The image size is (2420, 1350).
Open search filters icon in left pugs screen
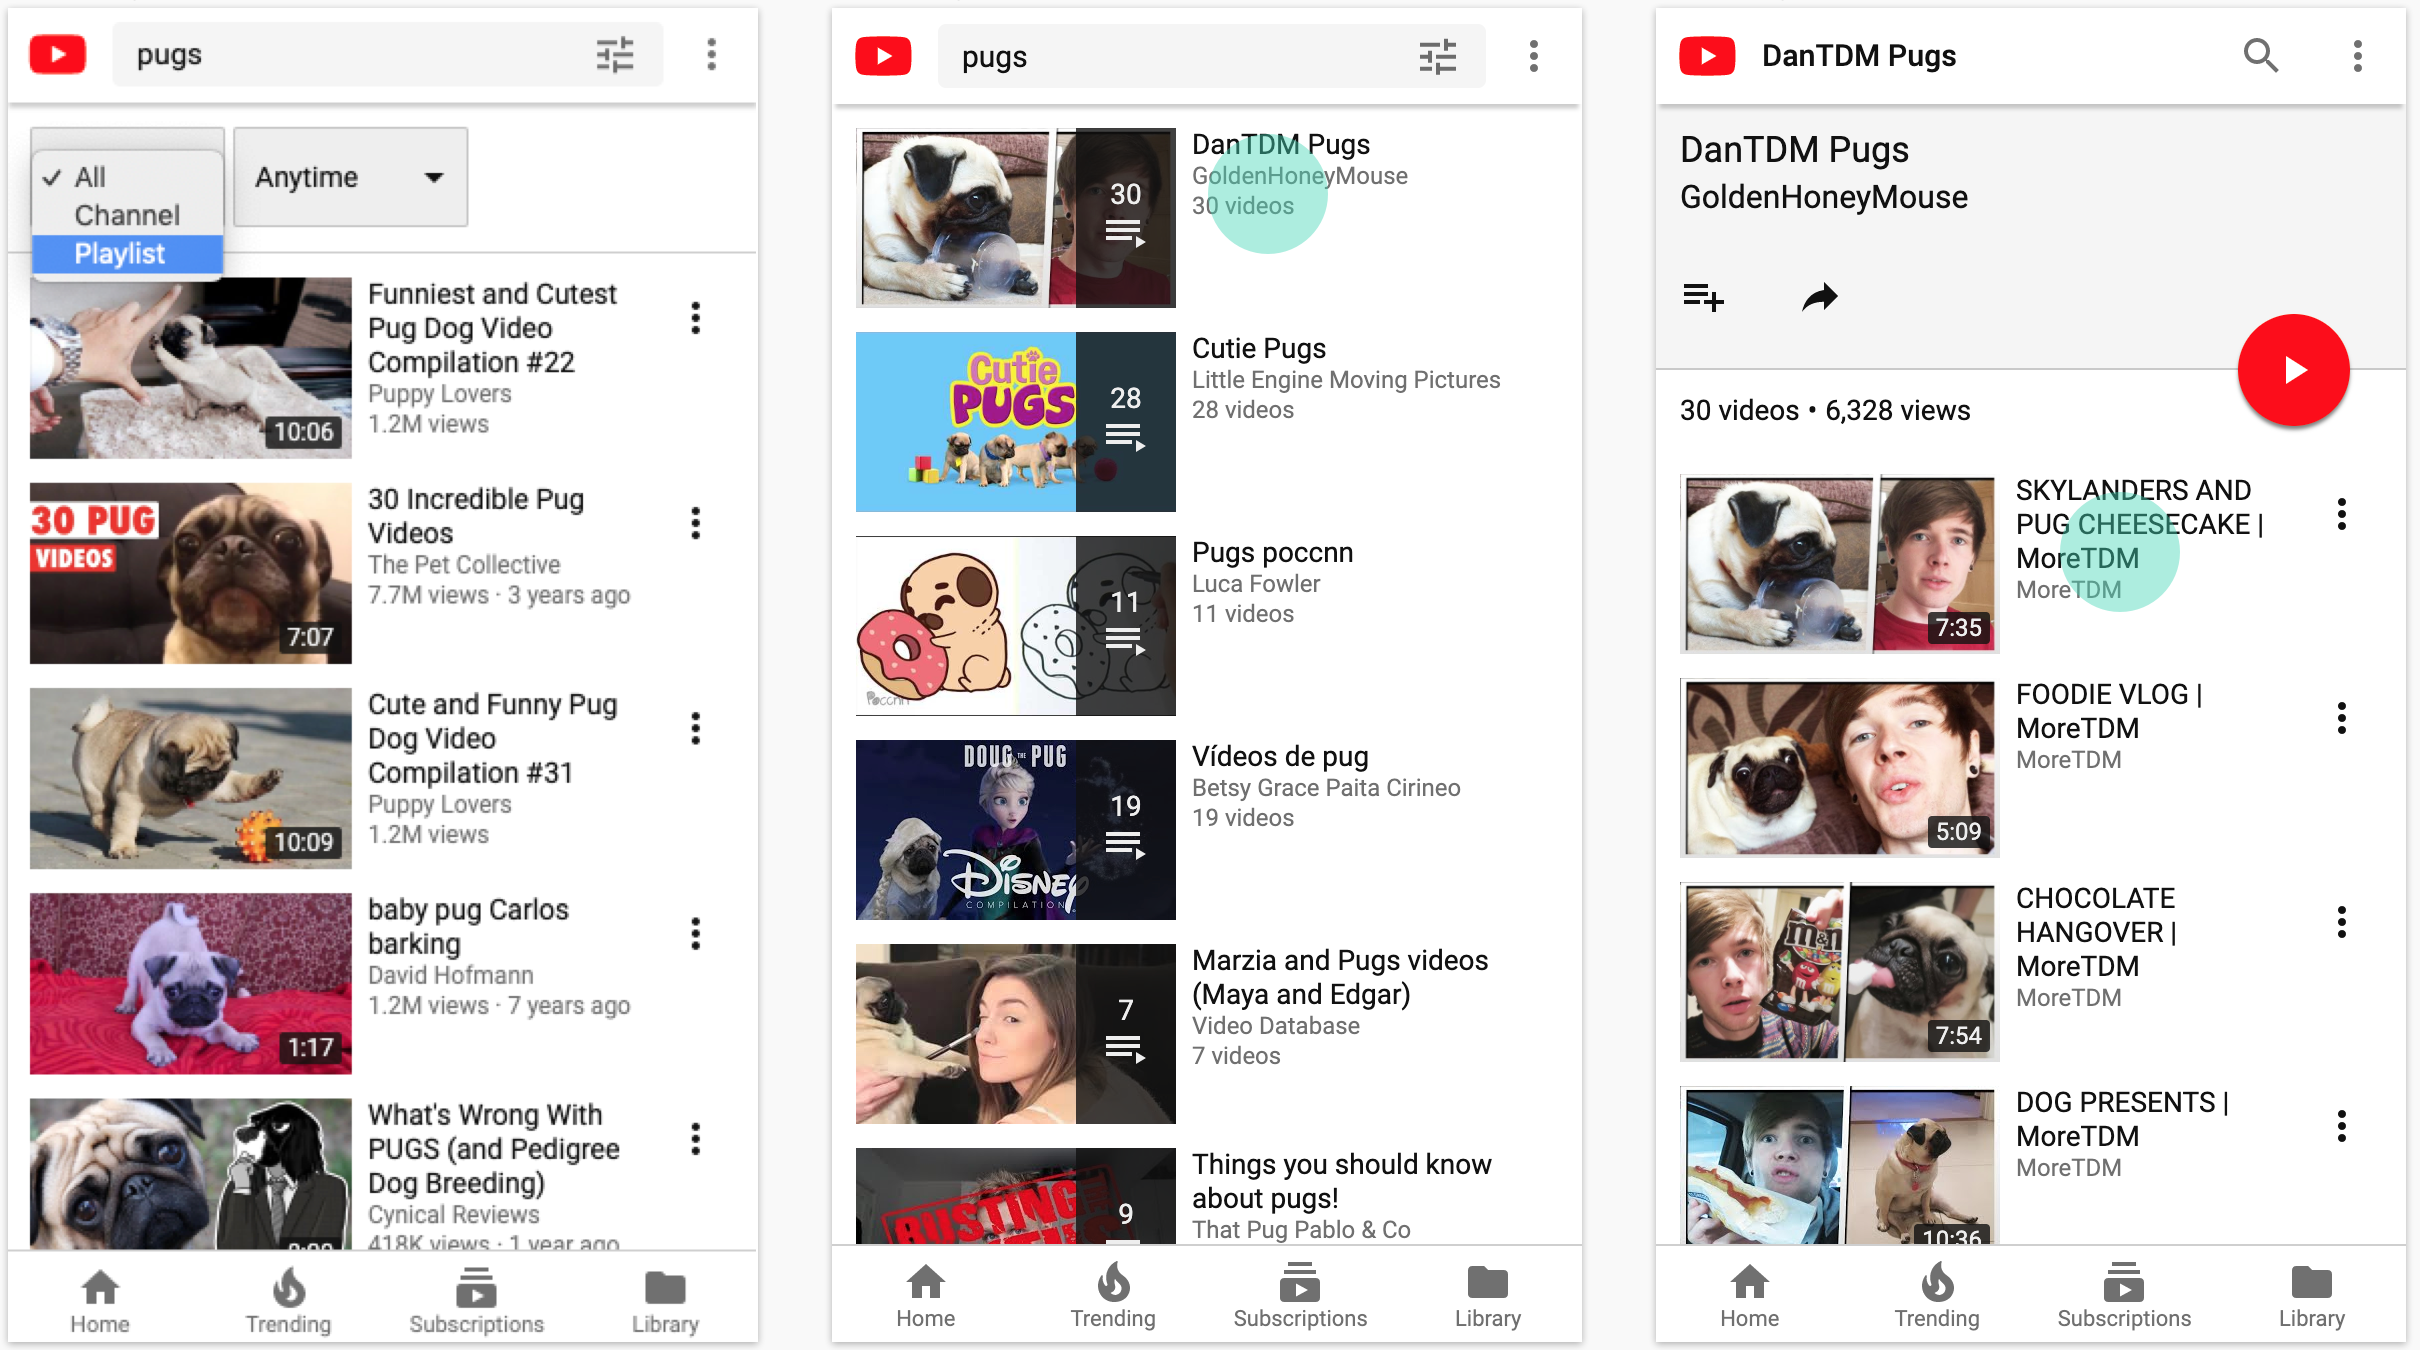615,55
